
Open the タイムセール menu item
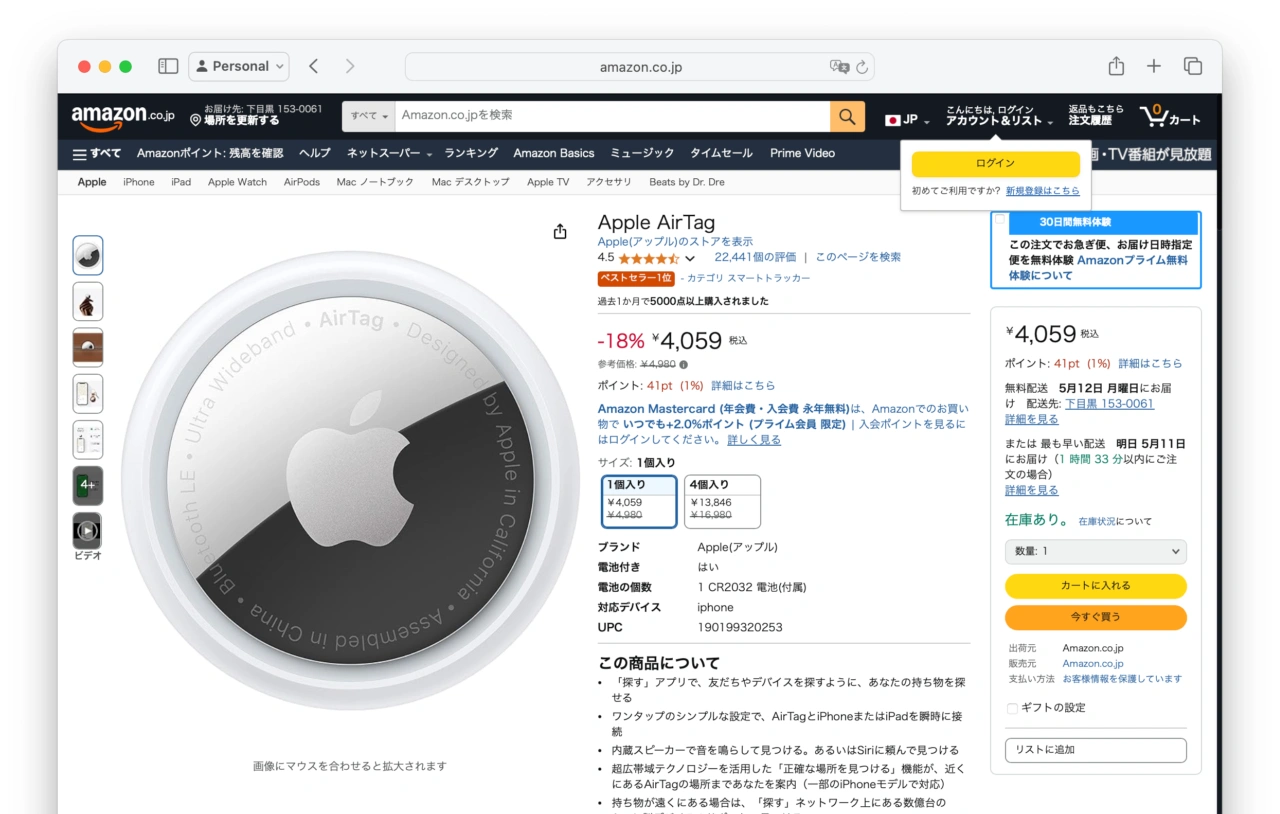721,153
